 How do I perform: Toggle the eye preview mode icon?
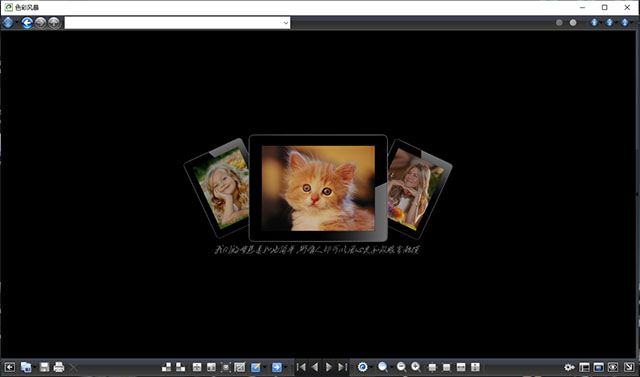click(613, 368)
